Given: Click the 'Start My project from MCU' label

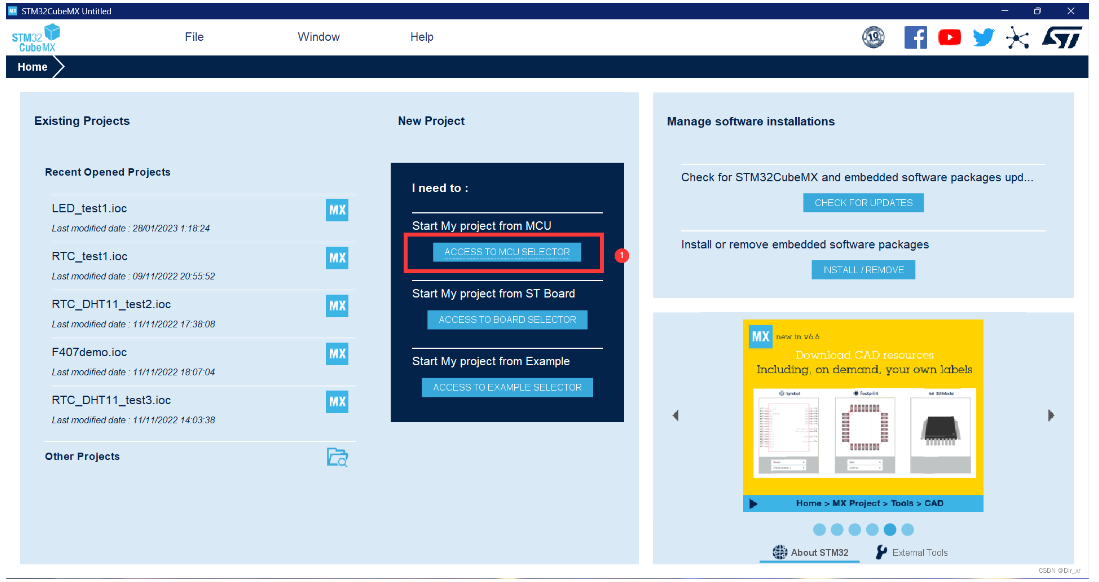Looking at the screenshot, I should pyautogui.click(x=482, y=226).
